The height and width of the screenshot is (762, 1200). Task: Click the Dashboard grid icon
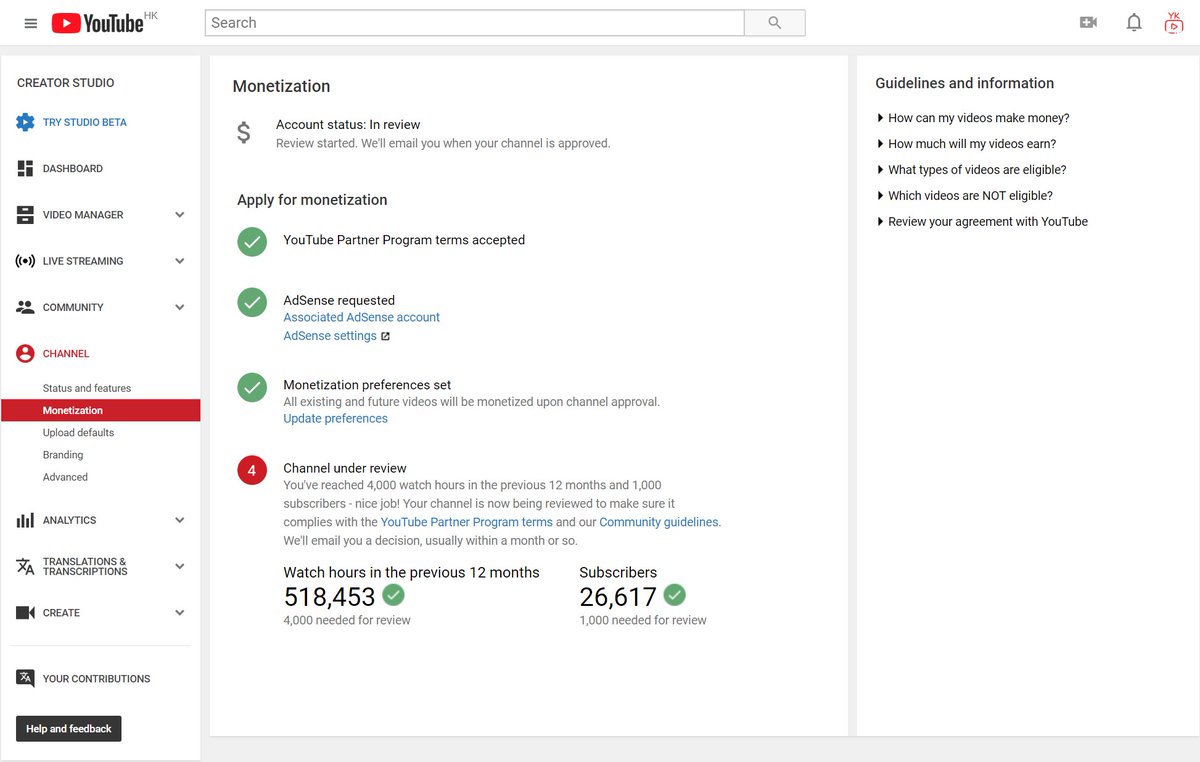(x=25, y=169)
